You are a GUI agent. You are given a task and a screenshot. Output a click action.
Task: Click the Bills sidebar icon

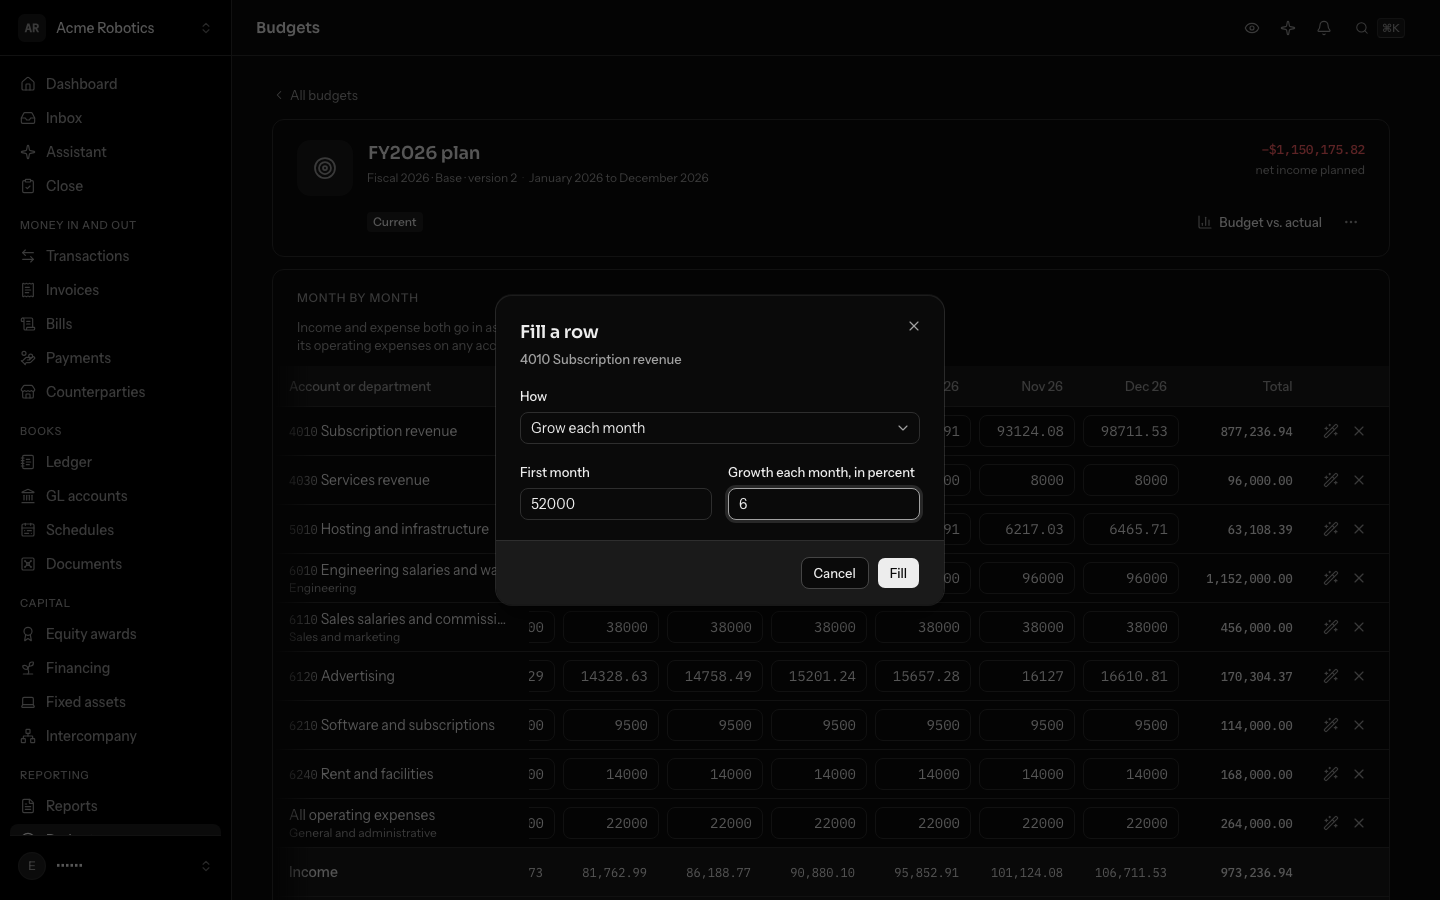pos(28,324)
